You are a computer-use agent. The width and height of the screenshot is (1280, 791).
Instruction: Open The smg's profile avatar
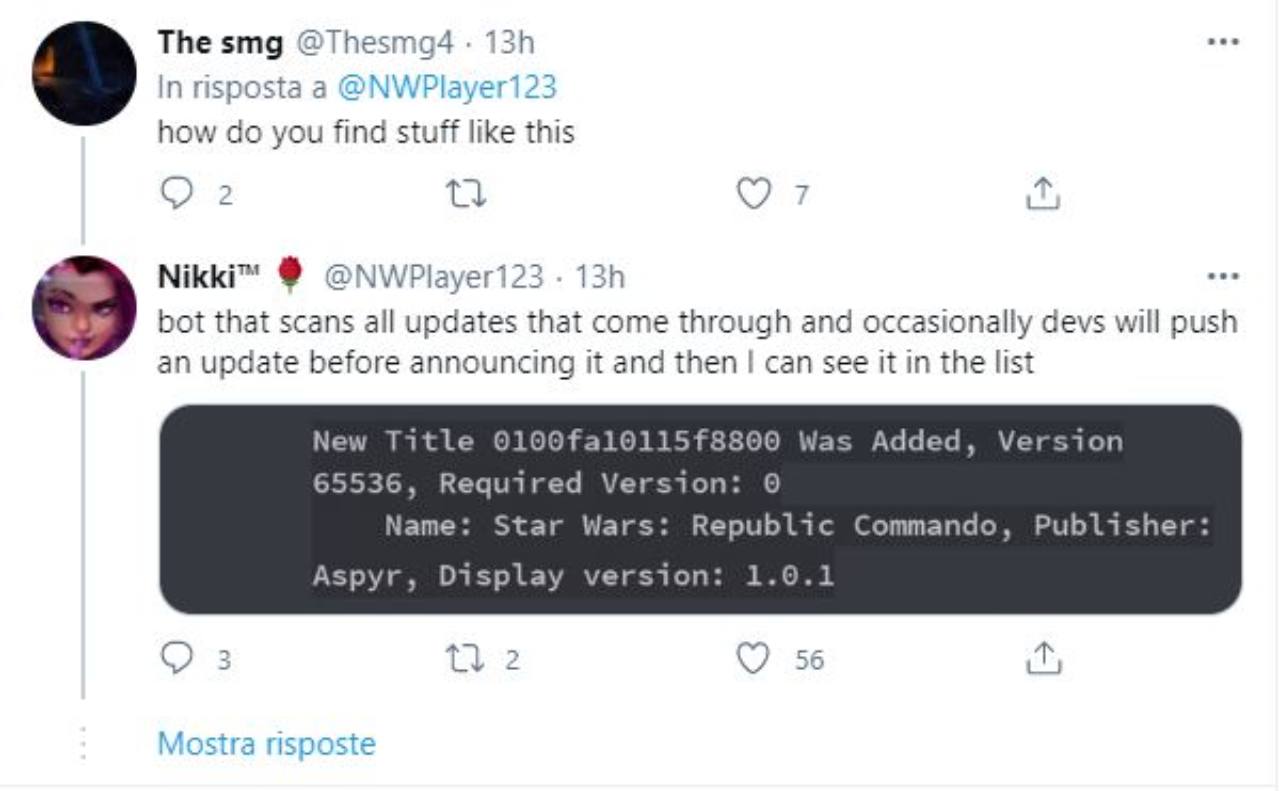coord(84,73)
